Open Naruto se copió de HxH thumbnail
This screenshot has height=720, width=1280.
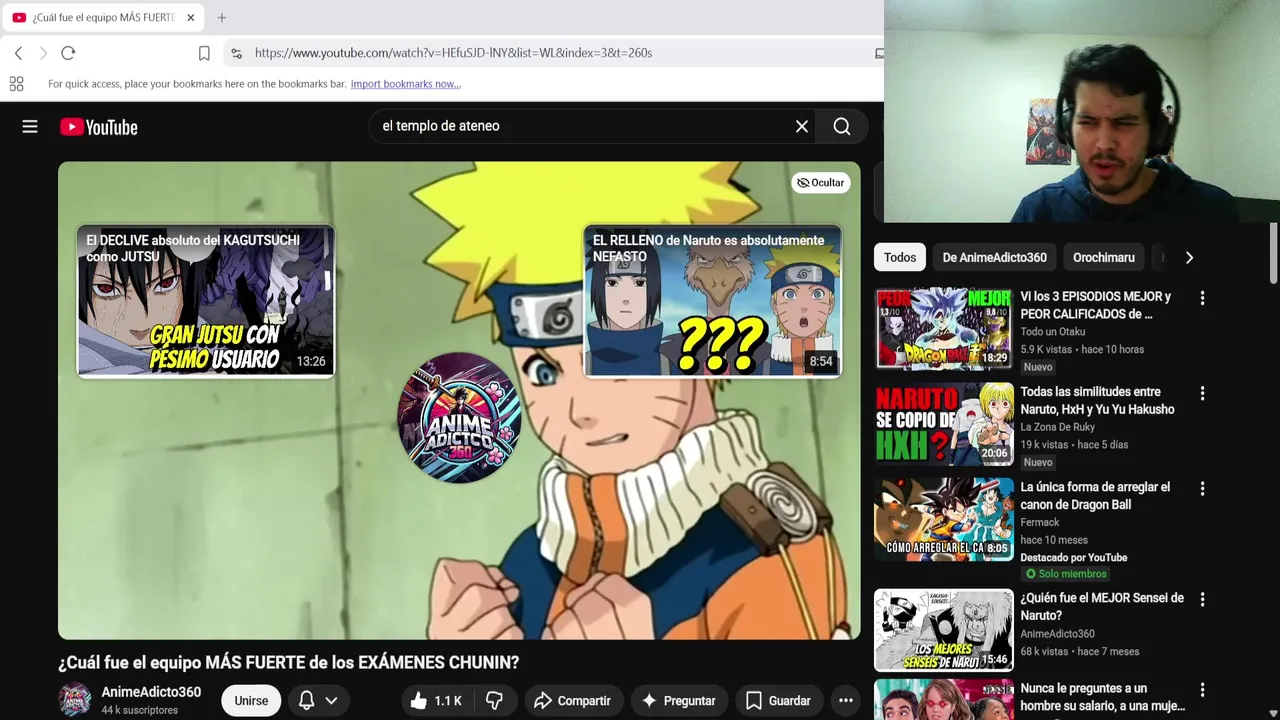tap(944, 424)
